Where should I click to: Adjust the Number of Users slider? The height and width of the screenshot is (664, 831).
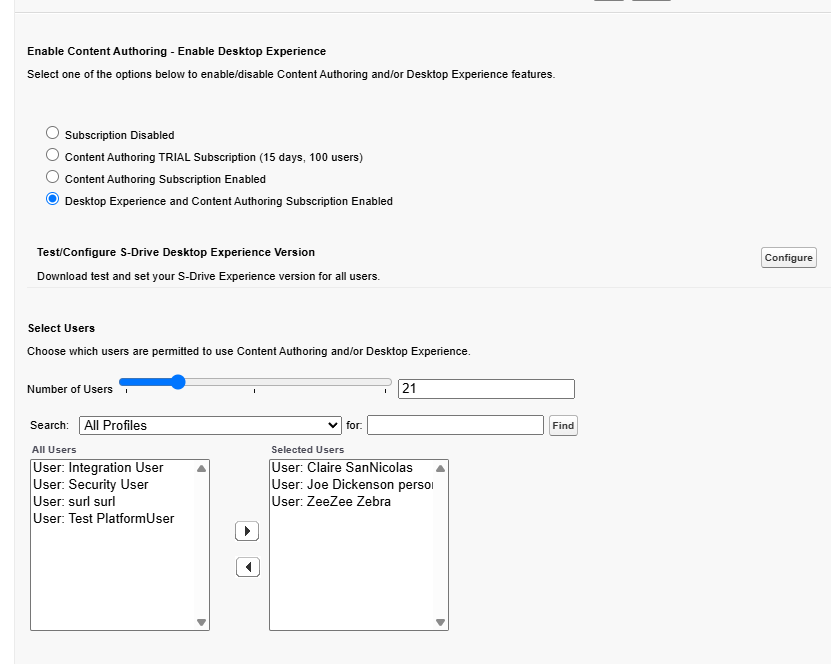178,382
